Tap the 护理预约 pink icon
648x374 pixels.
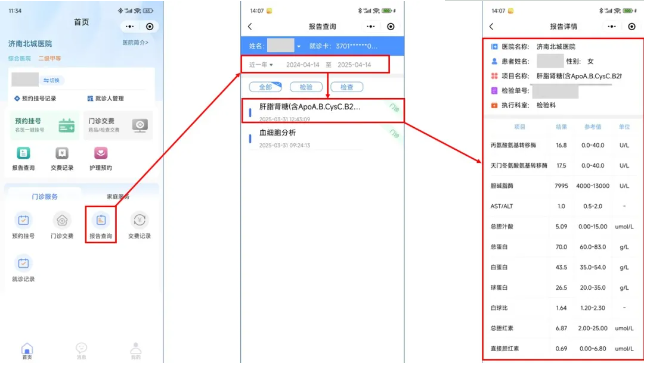pos(100,159)
